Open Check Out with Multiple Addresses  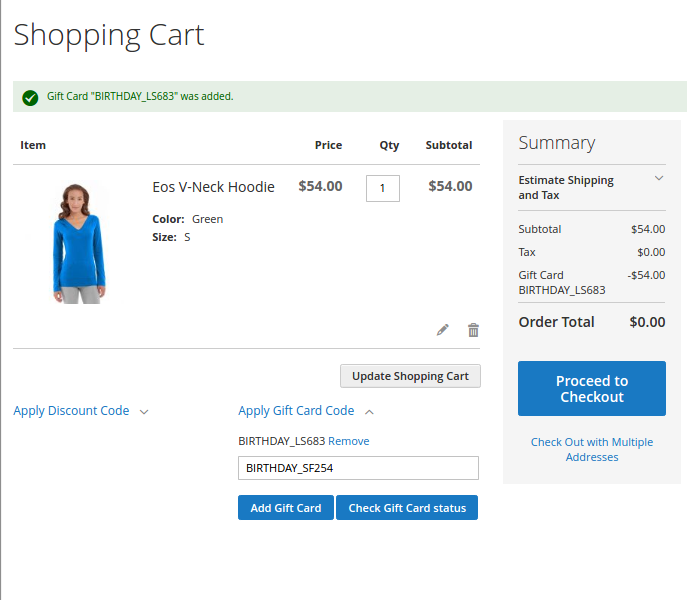[591, 449]
